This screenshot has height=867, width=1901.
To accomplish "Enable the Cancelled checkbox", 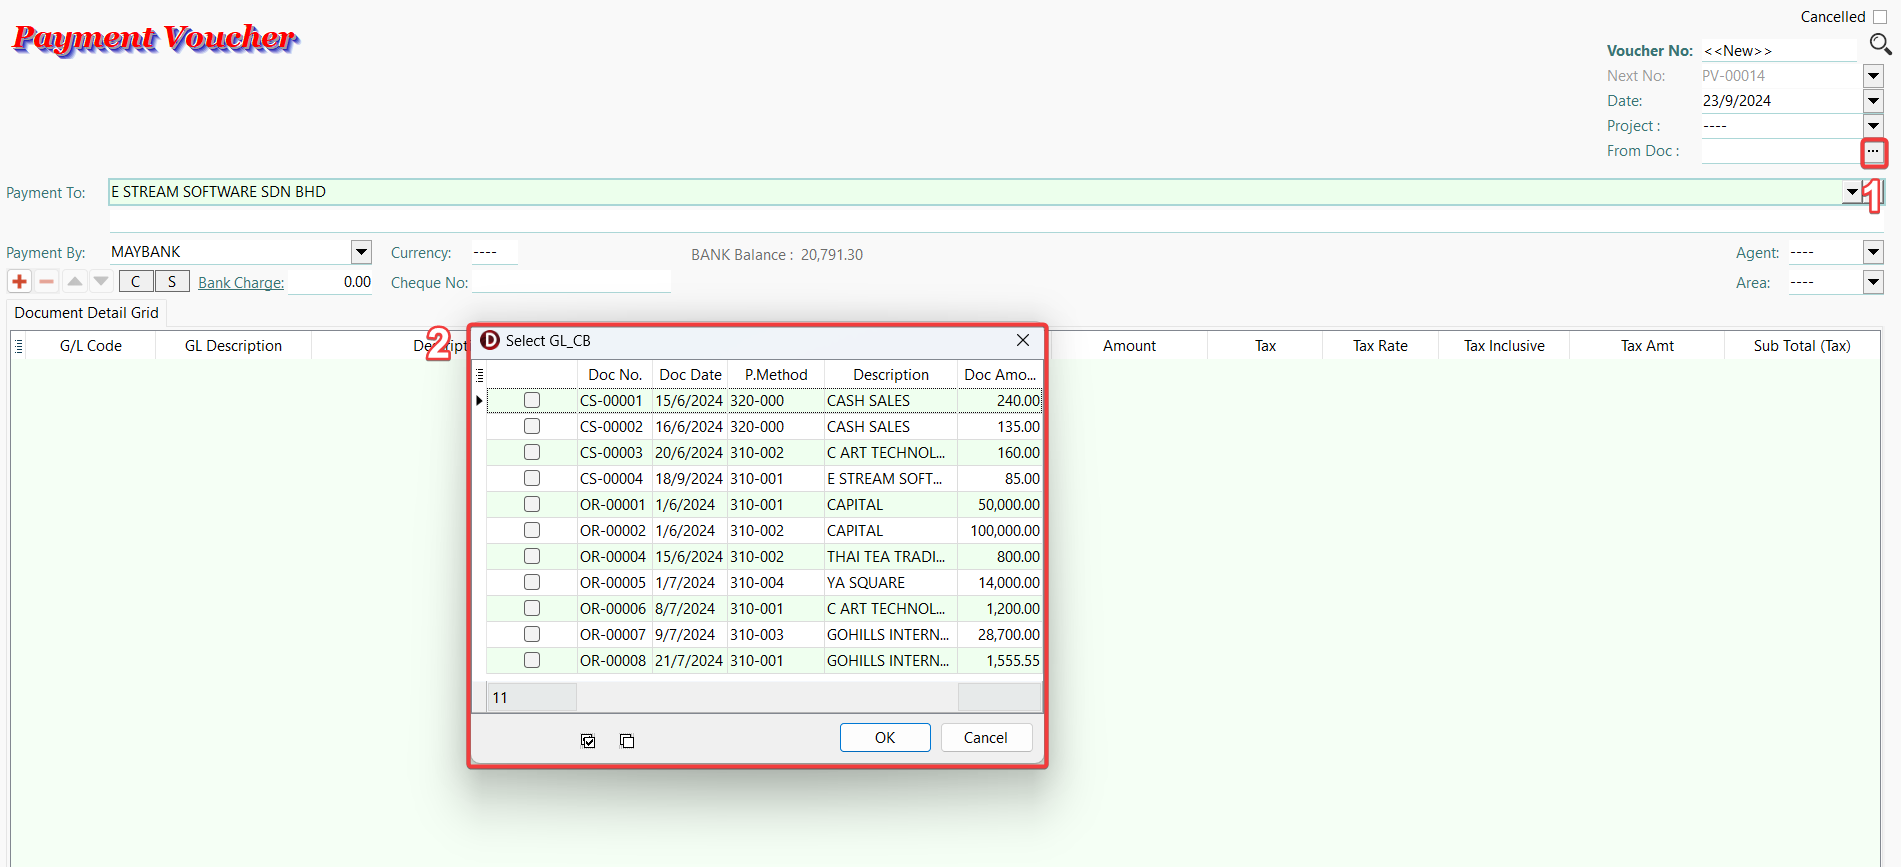I will (1880, 17).
